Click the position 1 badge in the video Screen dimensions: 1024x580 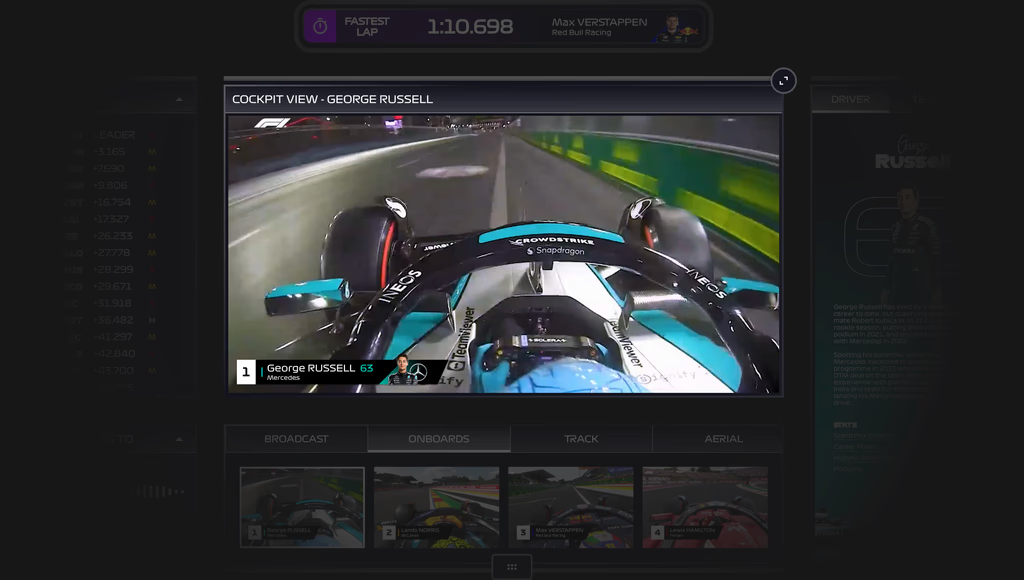click(246, 372)
